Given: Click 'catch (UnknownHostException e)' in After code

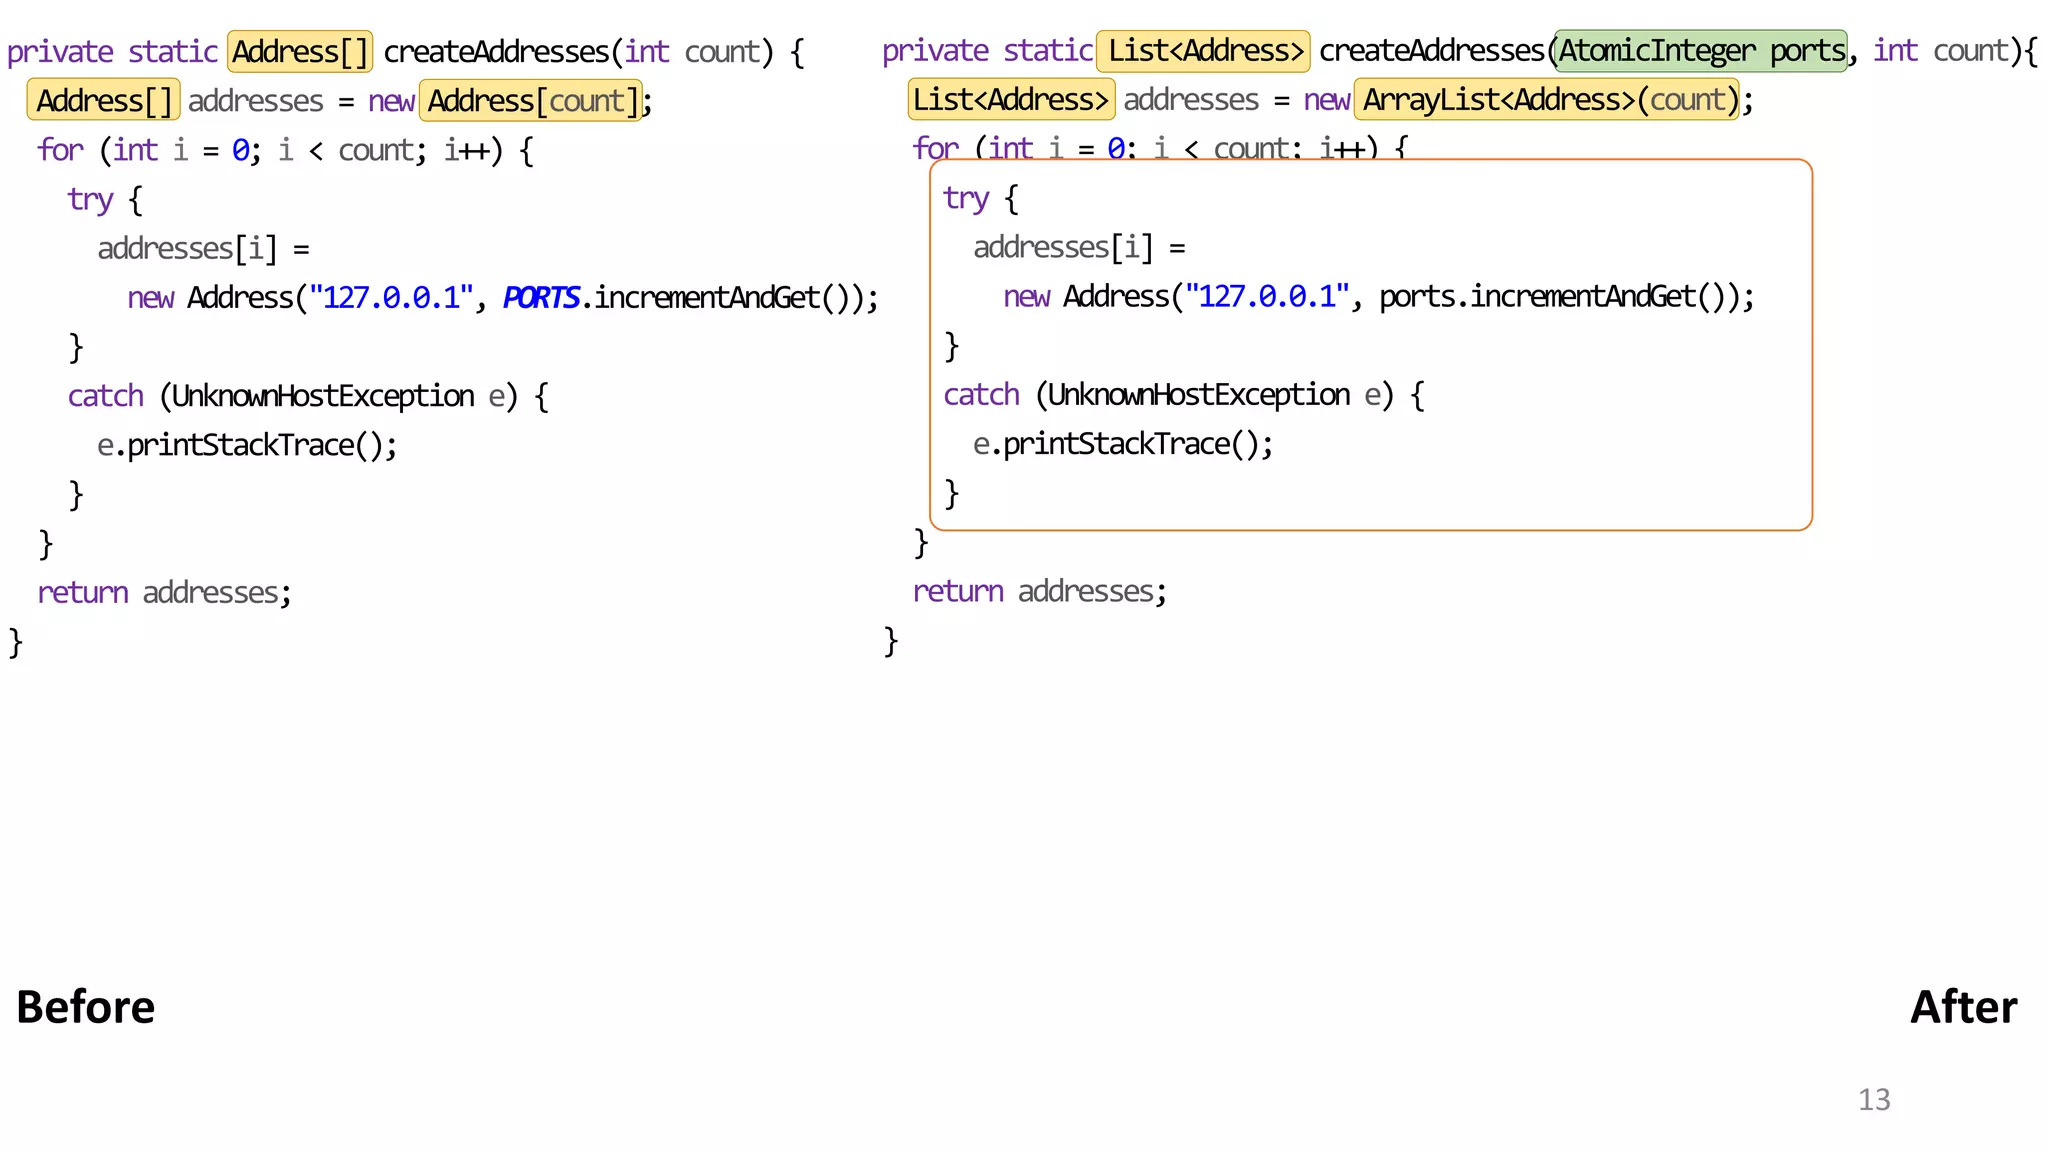Looking at the screenshot, I should click(x=1169, y=395).
